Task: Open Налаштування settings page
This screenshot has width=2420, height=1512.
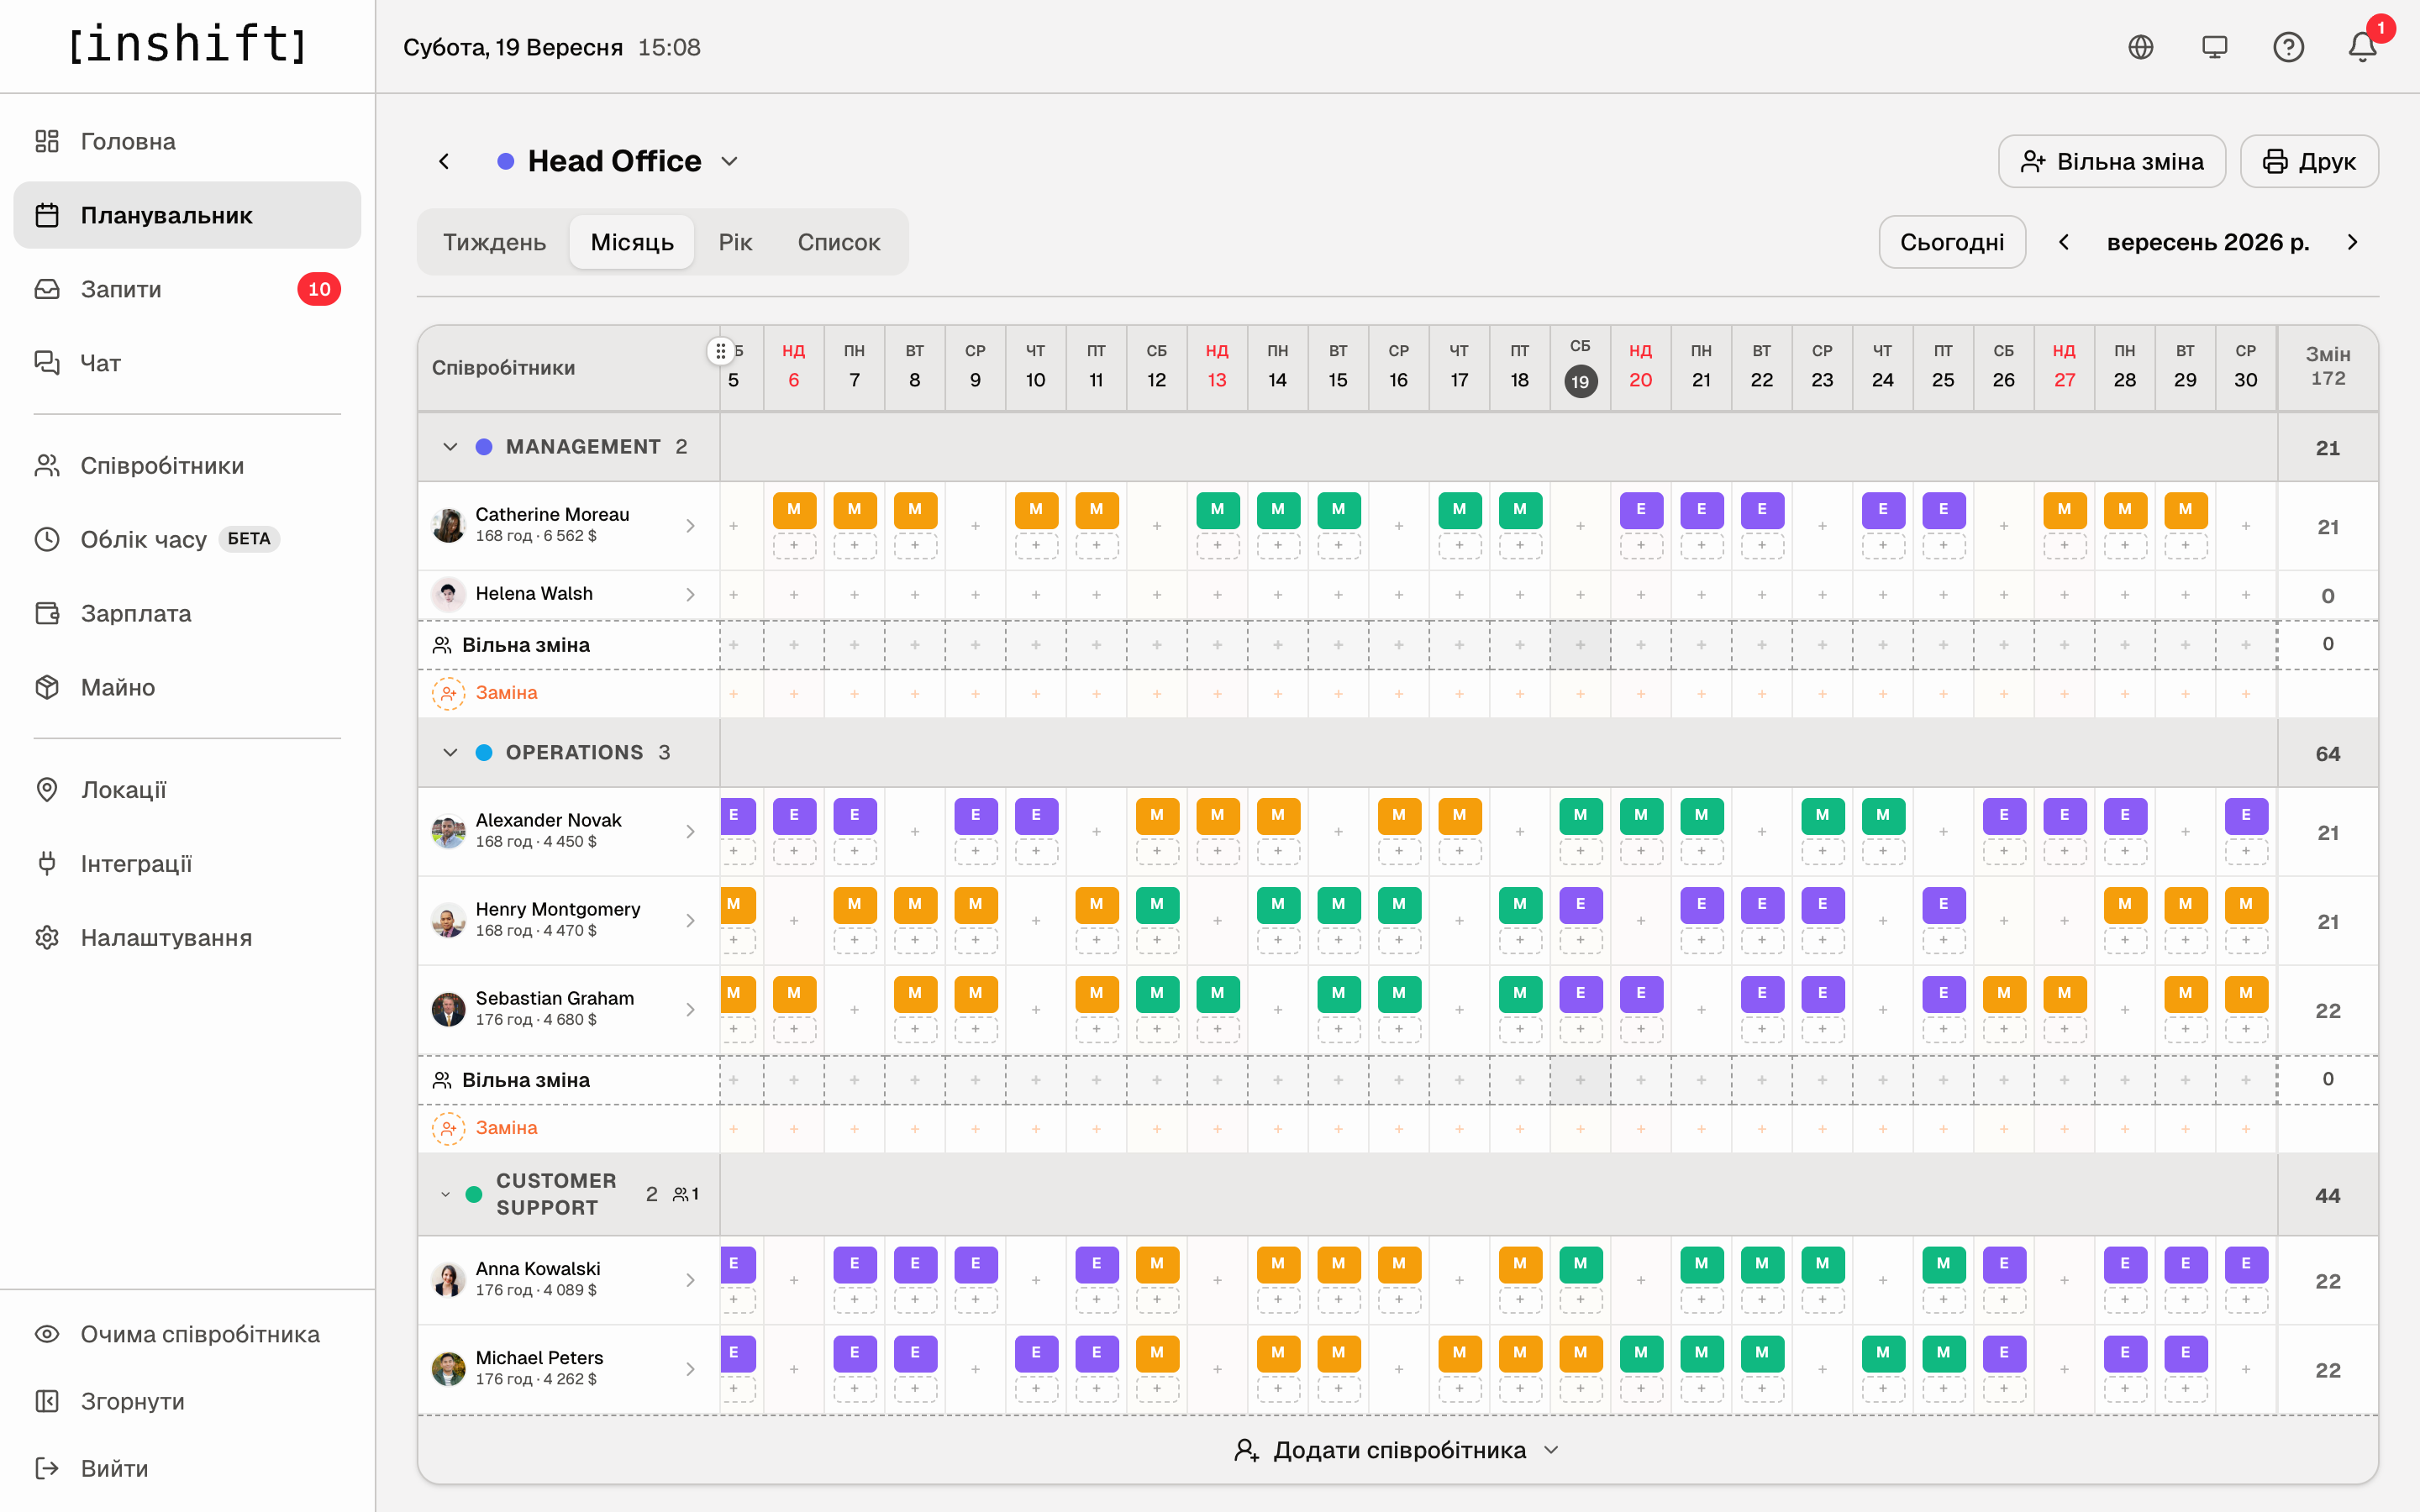Action: (187, 938)
